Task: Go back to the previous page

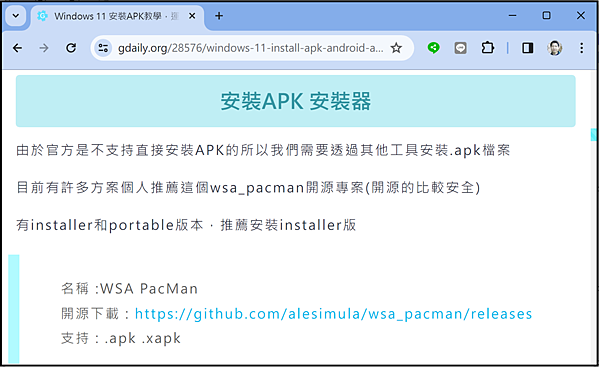Action: [18, 48]
